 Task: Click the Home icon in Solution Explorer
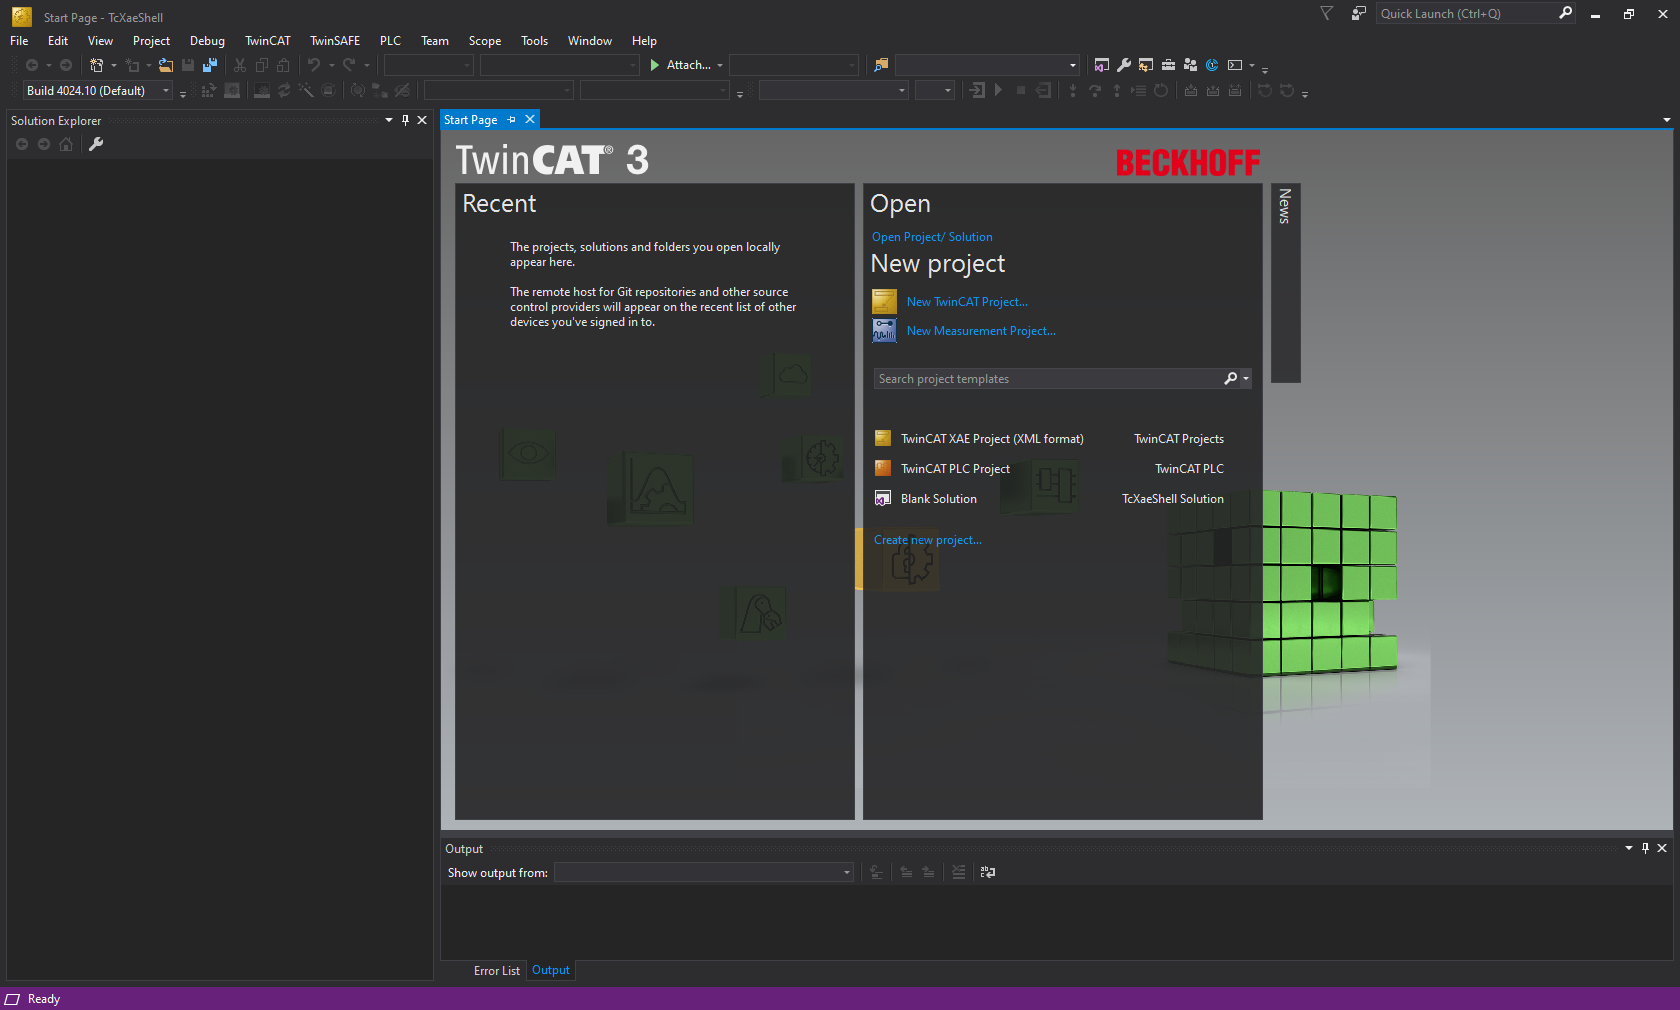66,144
